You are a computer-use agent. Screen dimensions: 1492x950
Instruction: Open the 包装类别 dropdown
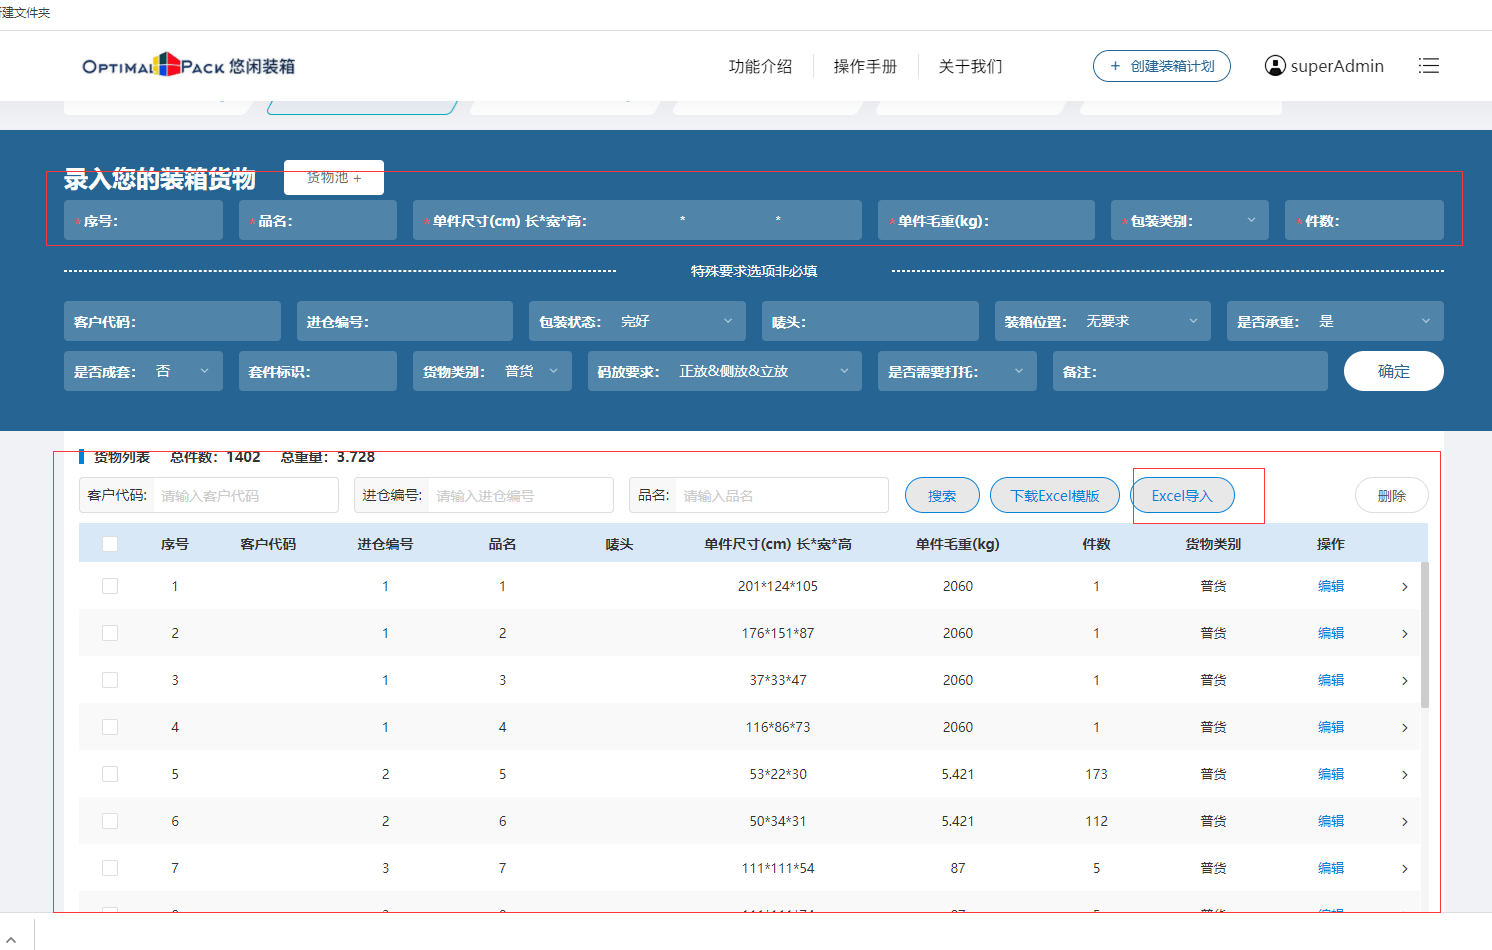click(x=1189, y=220)
